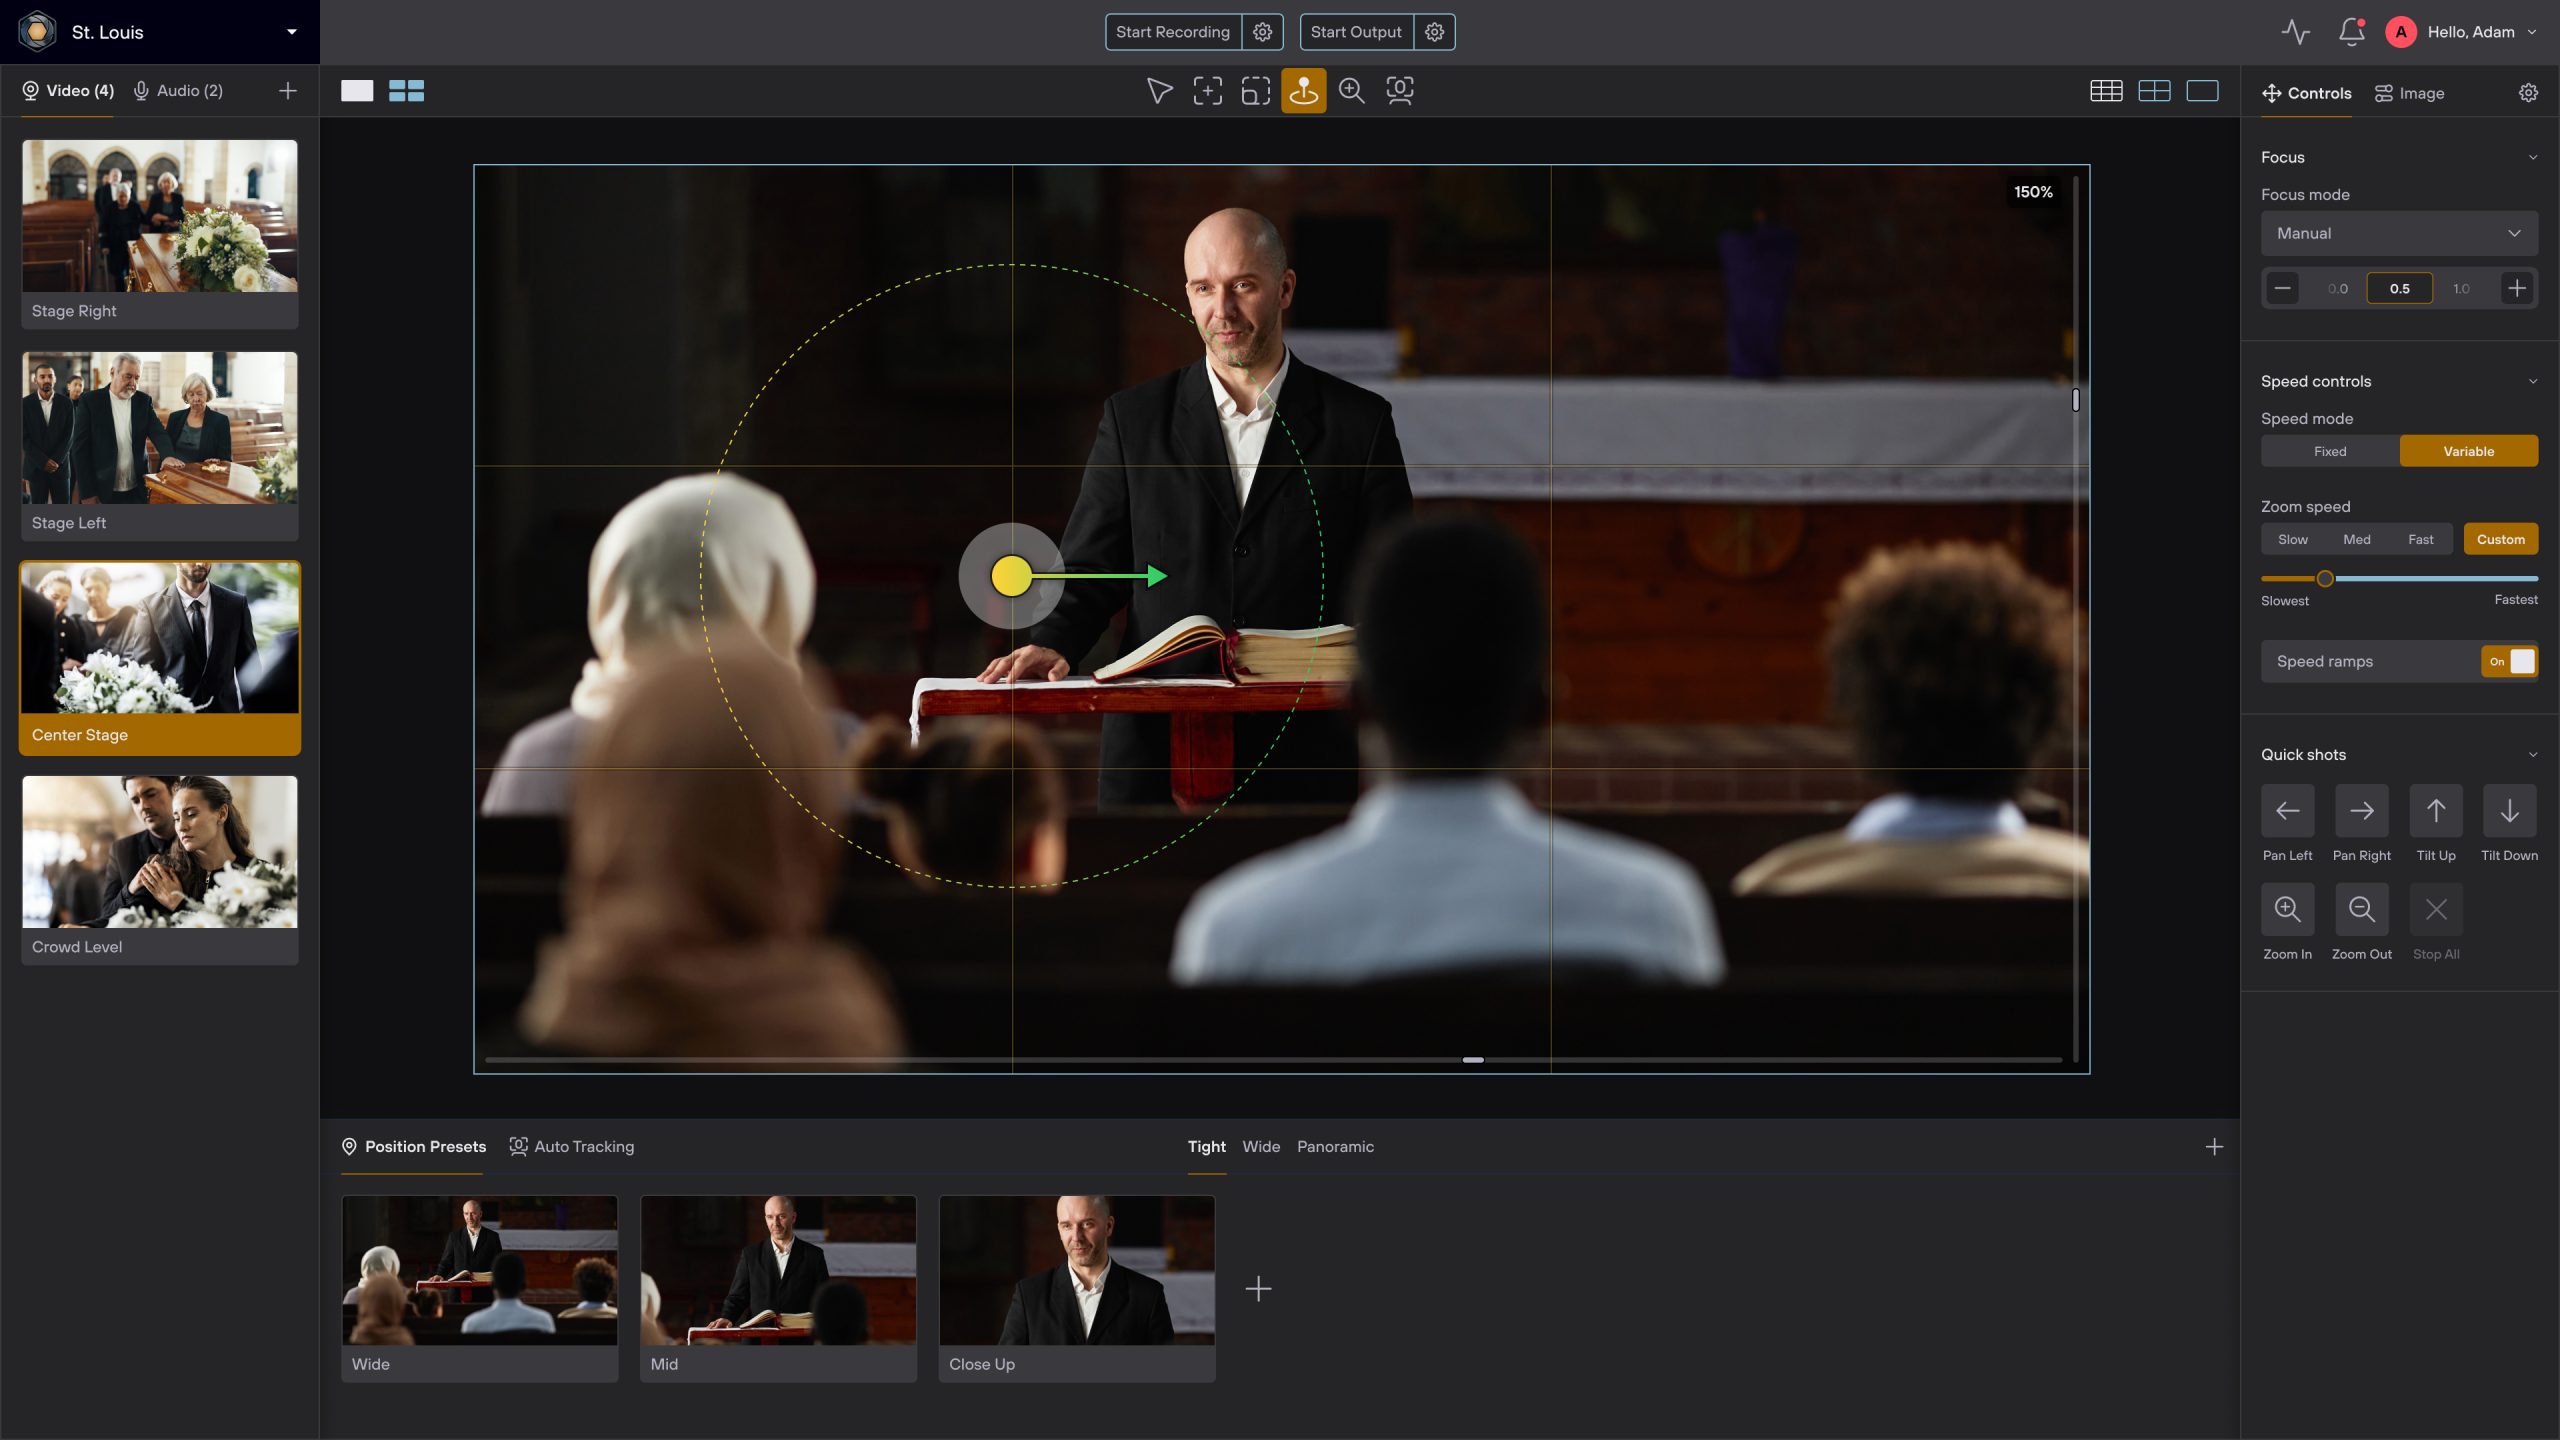Activate the joystick pan control tool
Image resolution: width=2560 pixels, height=1440 pixels.
pos(1303,91)
